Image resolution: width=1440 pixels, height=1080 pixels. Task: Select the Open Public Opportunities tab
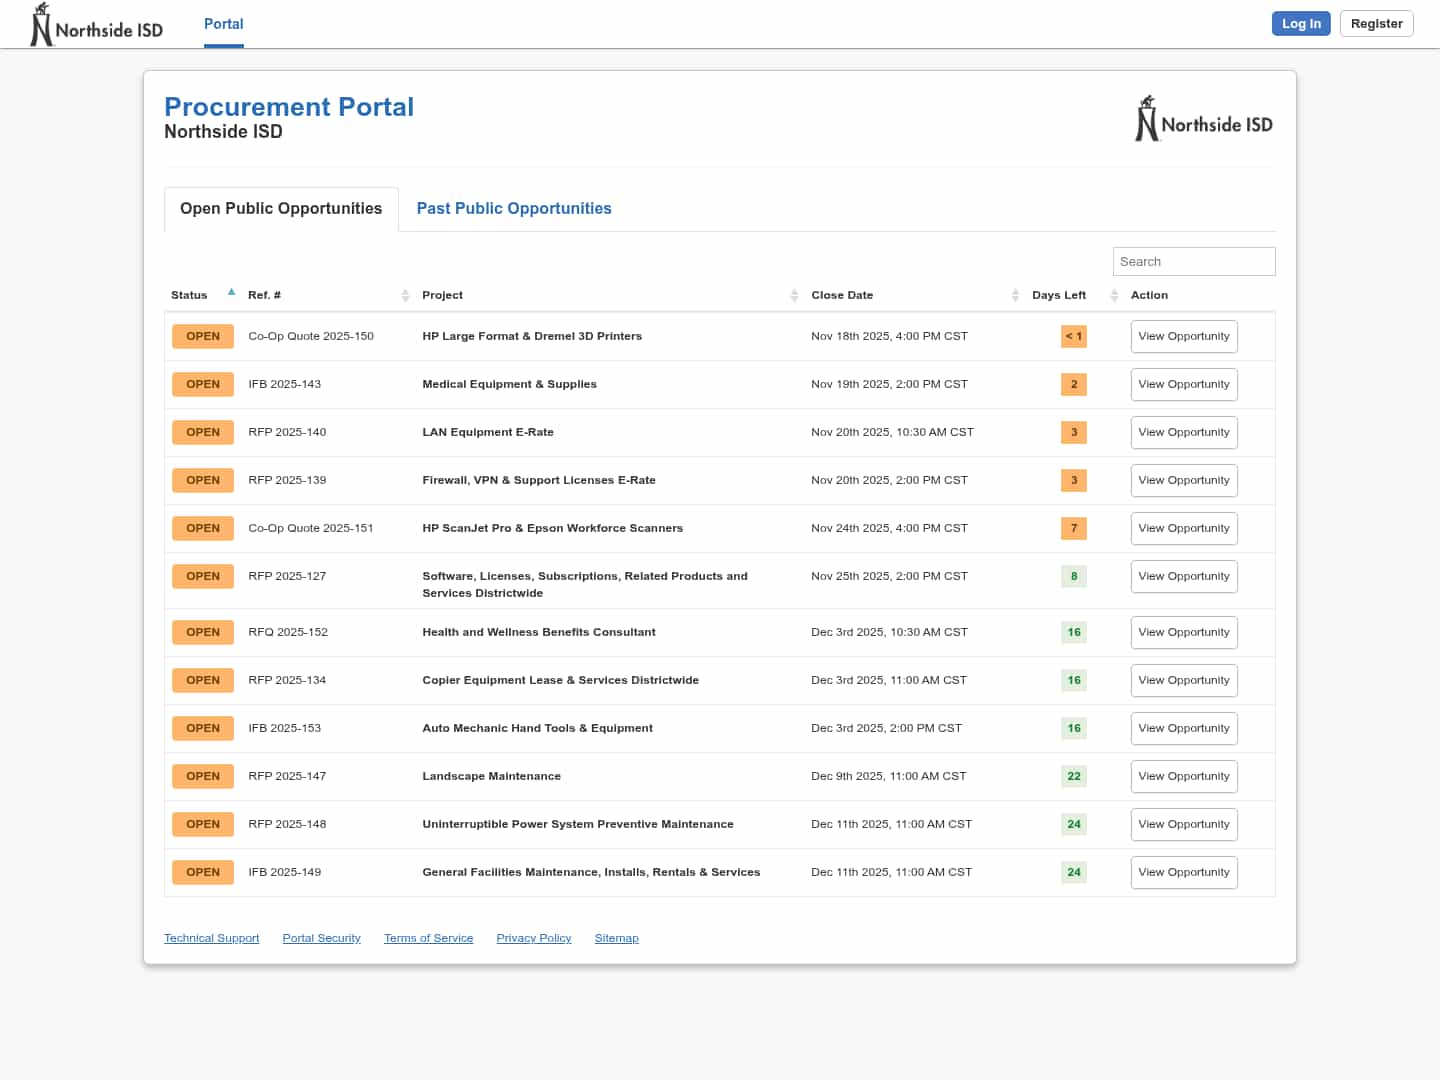(281, 208)
